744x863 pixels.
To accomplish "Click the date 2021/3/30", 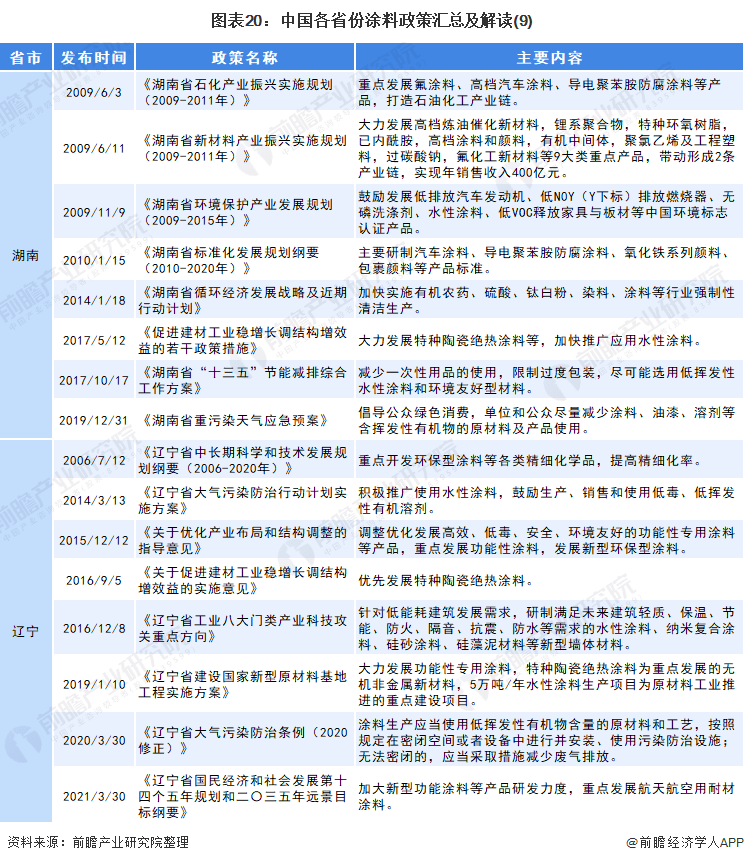I will (x=94, y=796).
